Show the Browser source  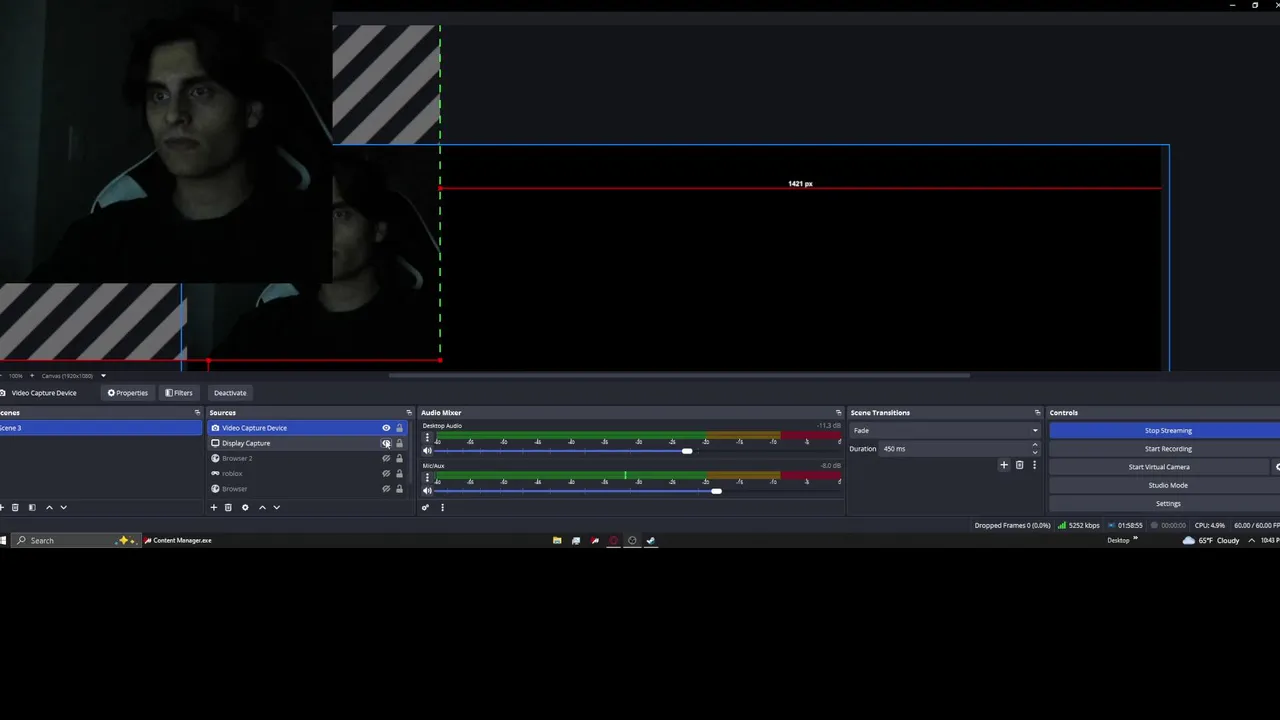coord(386,488)
